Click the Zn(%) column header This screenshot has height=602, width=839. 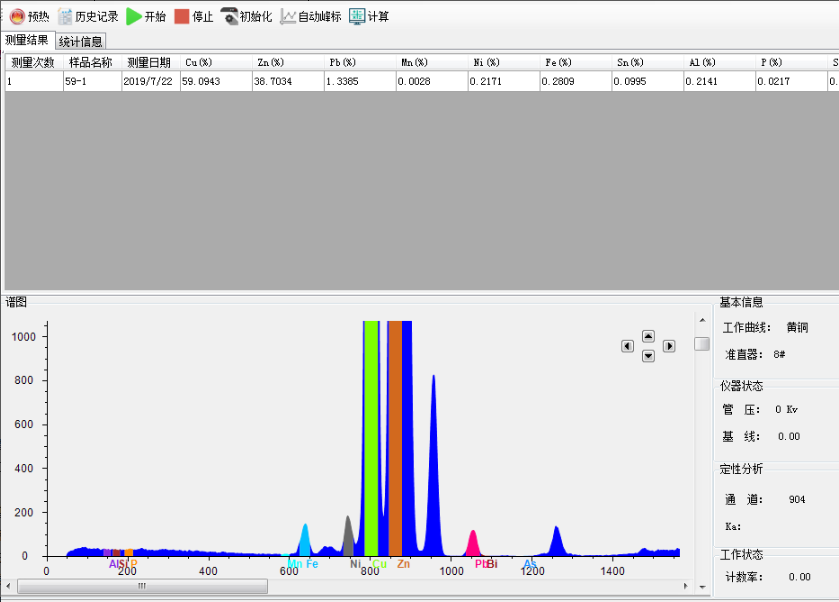point(287,62)
